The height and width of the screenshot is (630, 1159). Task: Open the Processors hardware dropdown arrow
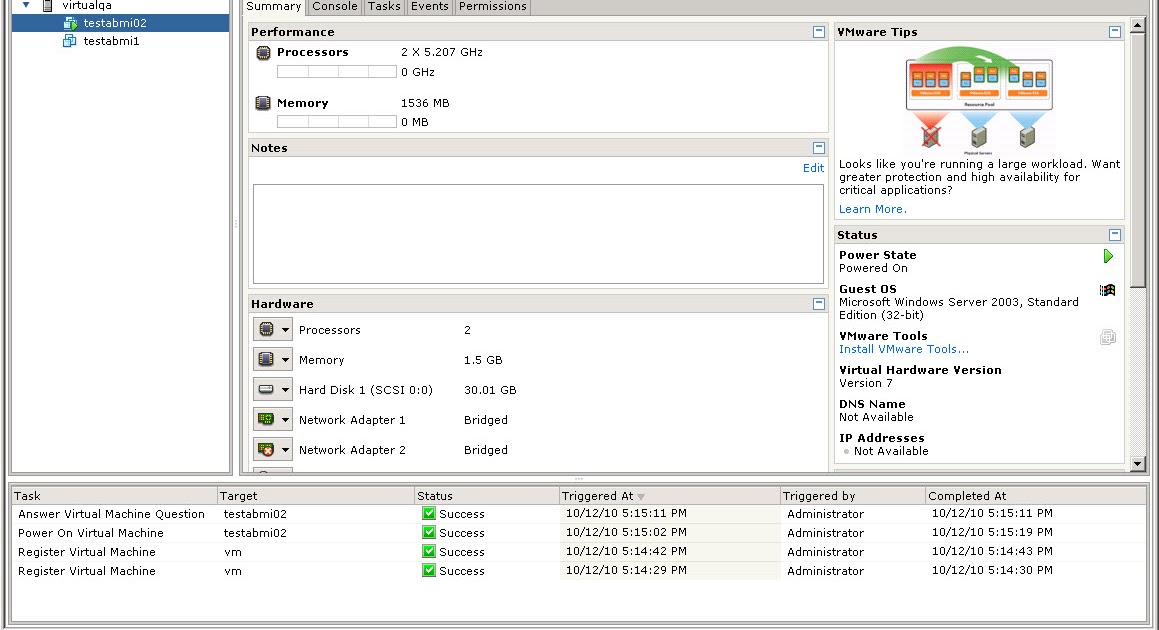coord(285,330)
